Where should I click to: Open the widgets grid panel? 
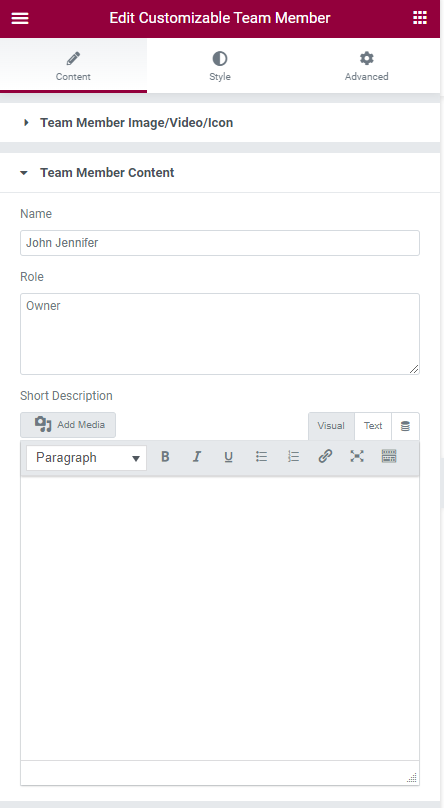point(420,18)
